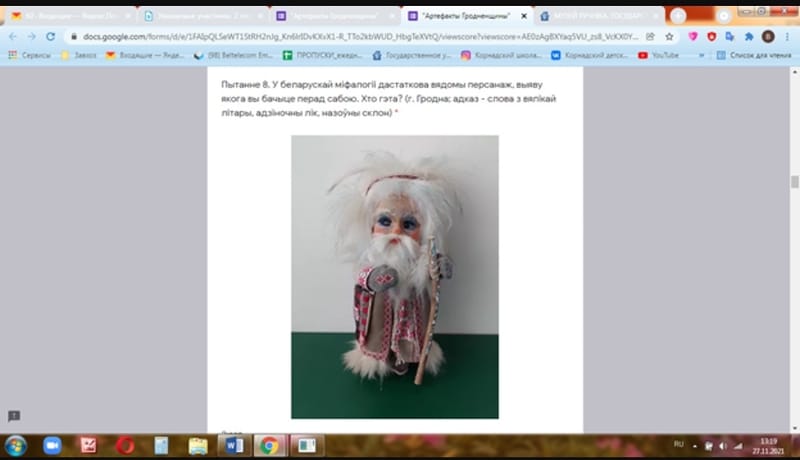Open a new browser tab with plus button

[x=679, y=16]
